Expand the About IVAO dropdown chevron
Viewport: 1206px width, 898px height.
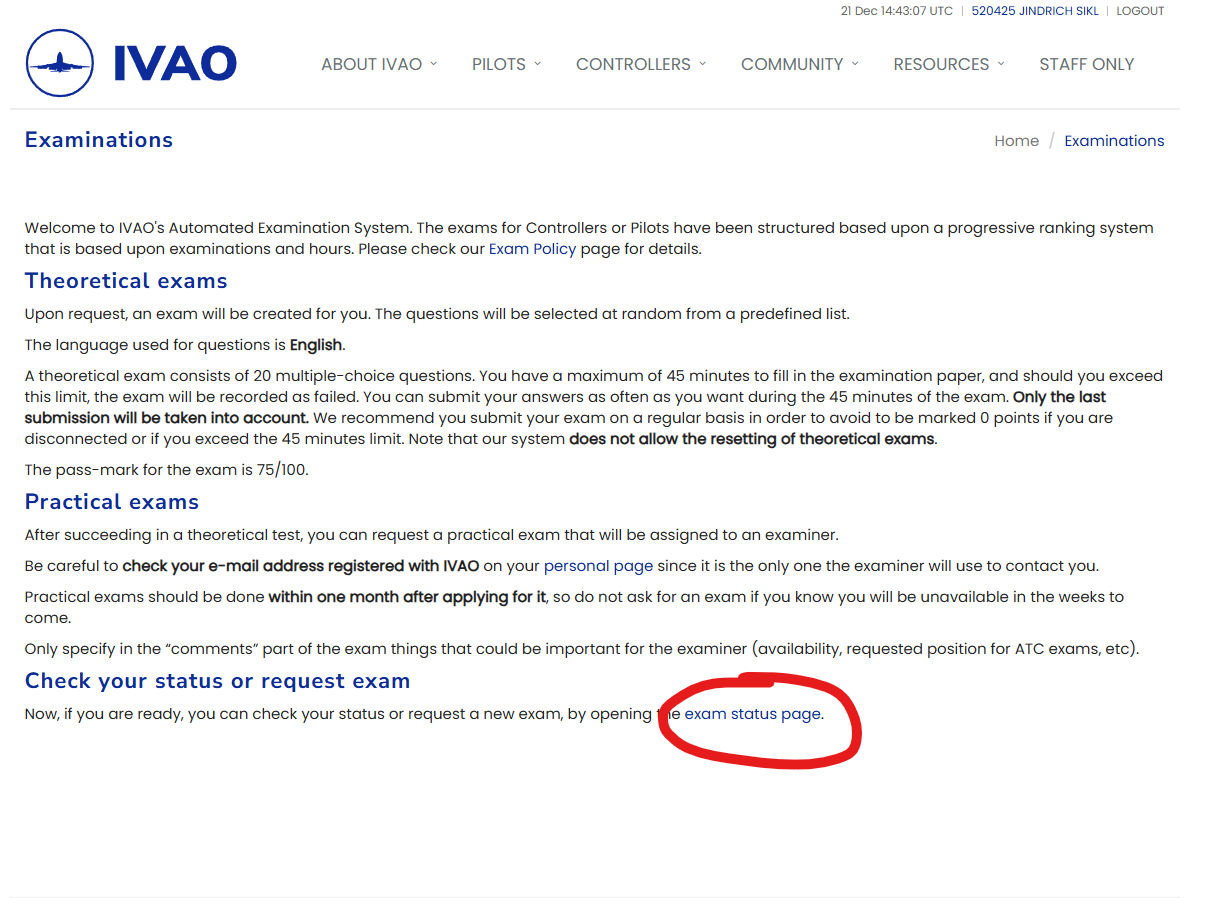coord(433,63)
